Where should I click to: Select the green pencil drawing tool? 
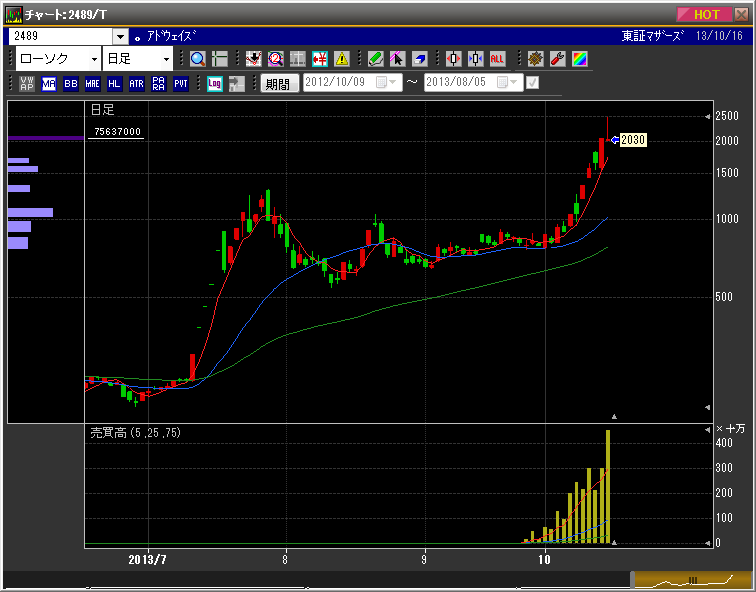(376, 59)
